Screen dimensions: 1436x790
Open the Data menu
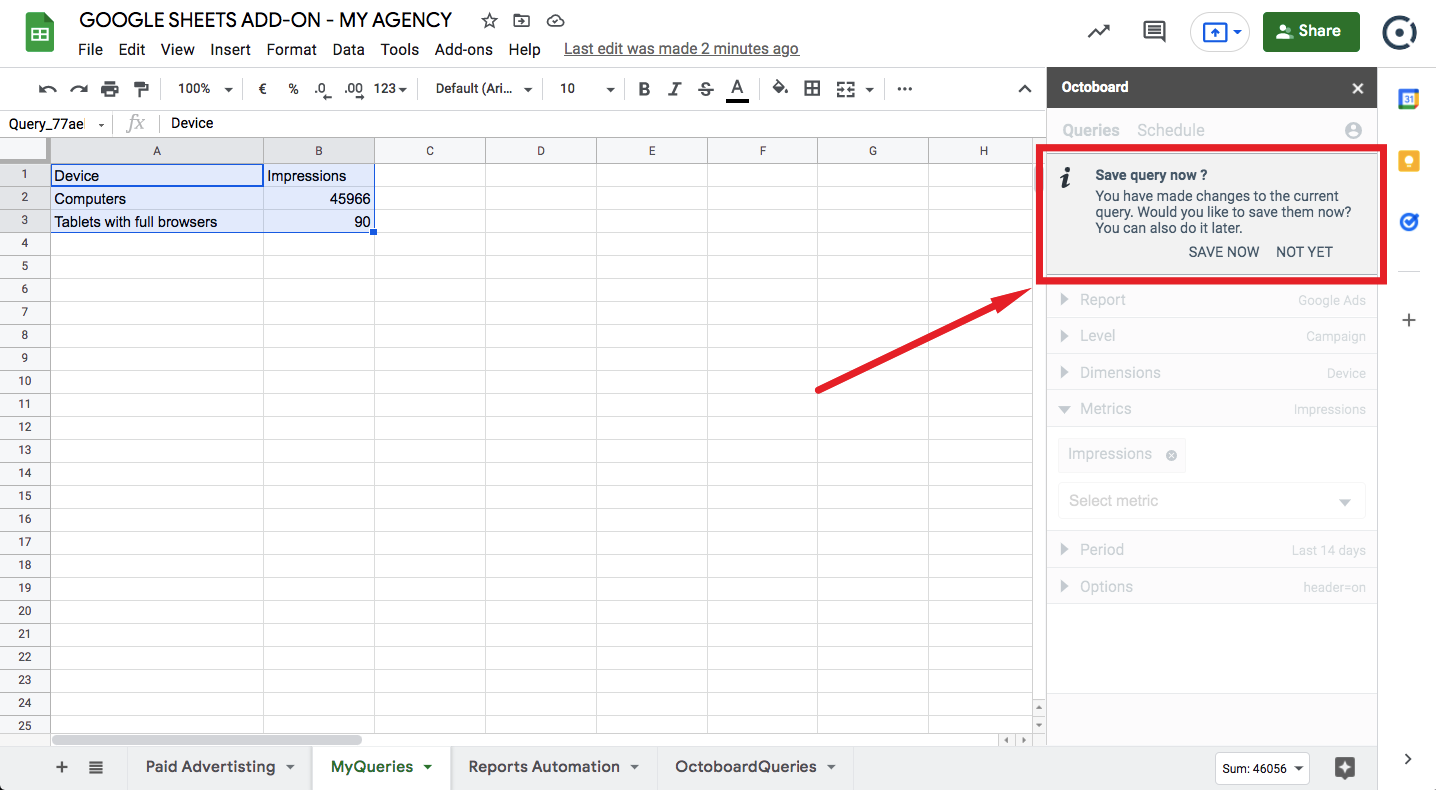coord(348,49)
